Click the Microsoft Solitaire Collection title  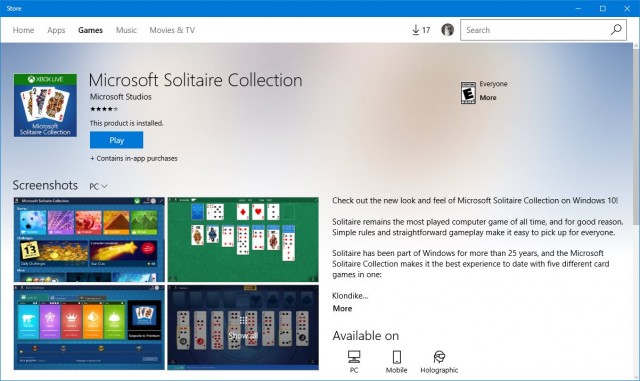pos(196,80)
